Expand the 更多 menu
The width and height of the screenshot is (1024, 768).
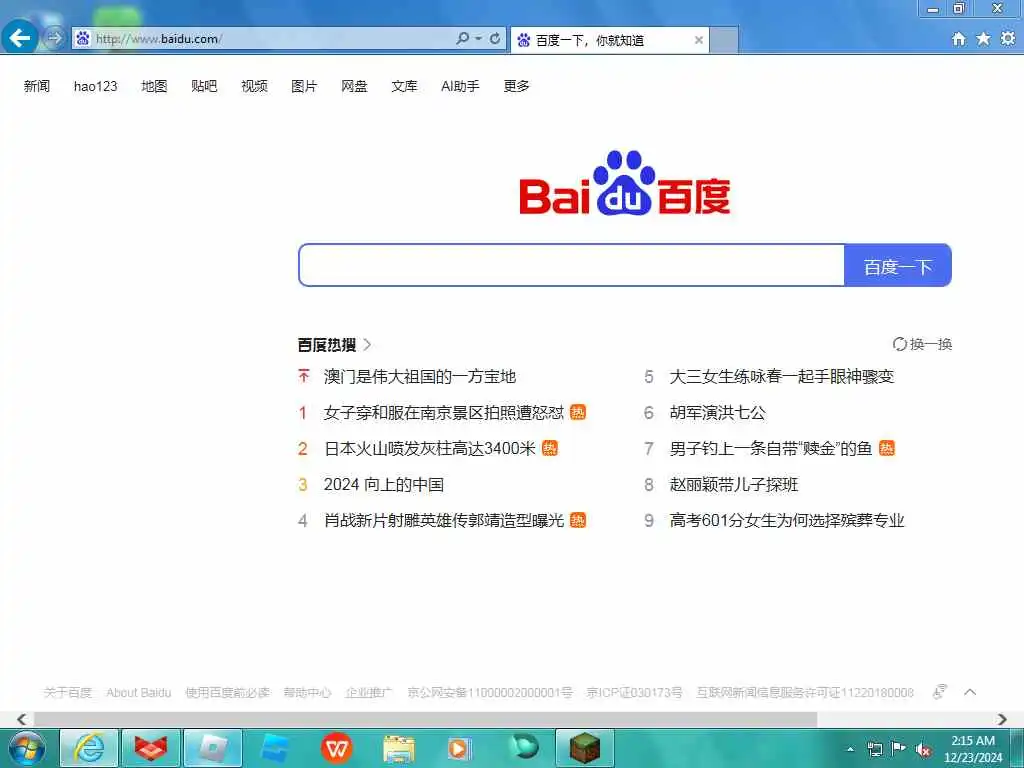point(516,86)
